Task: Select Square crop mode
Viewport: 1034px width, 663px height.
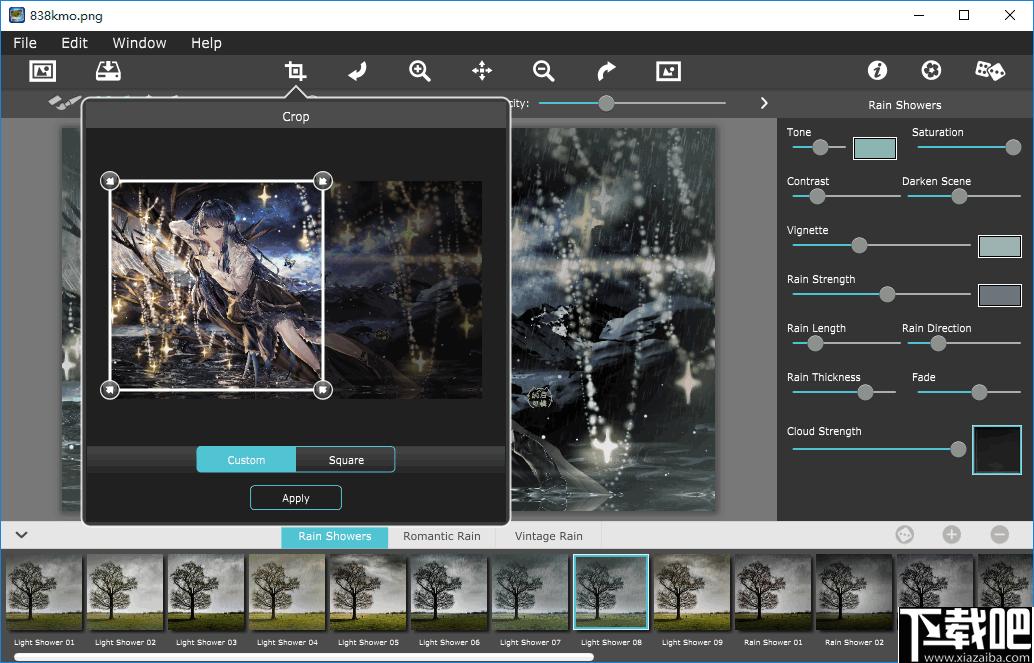Action: tap(346, 460)
